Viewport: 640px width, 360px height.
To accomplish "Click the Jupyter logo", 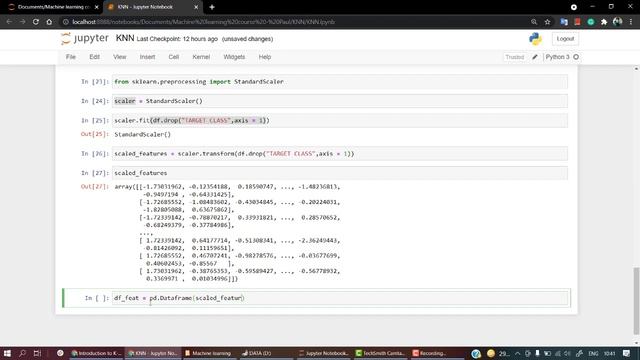I will (x=85, y=39).
